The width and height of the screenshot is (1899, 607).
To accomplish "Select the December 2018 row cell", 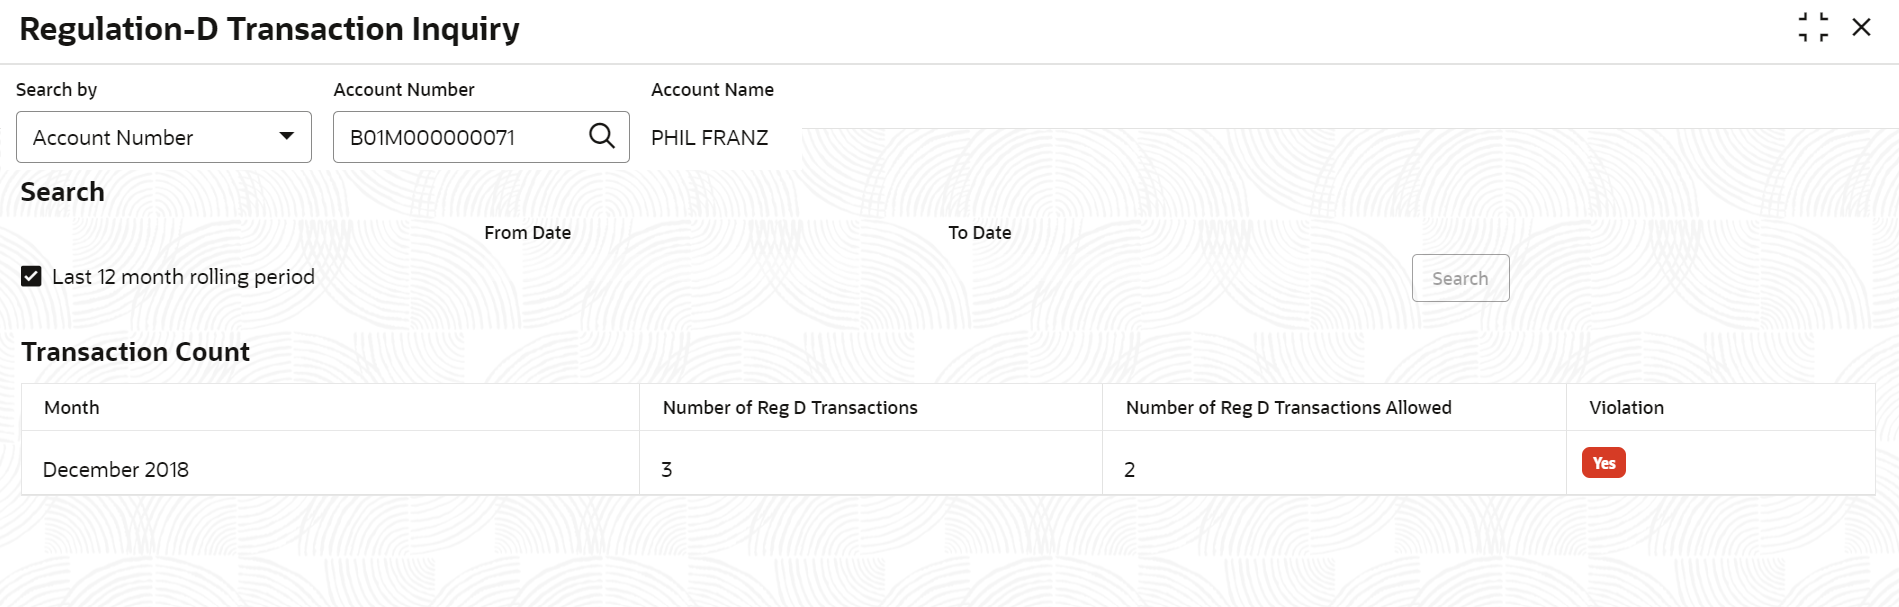I will (116, 470).
